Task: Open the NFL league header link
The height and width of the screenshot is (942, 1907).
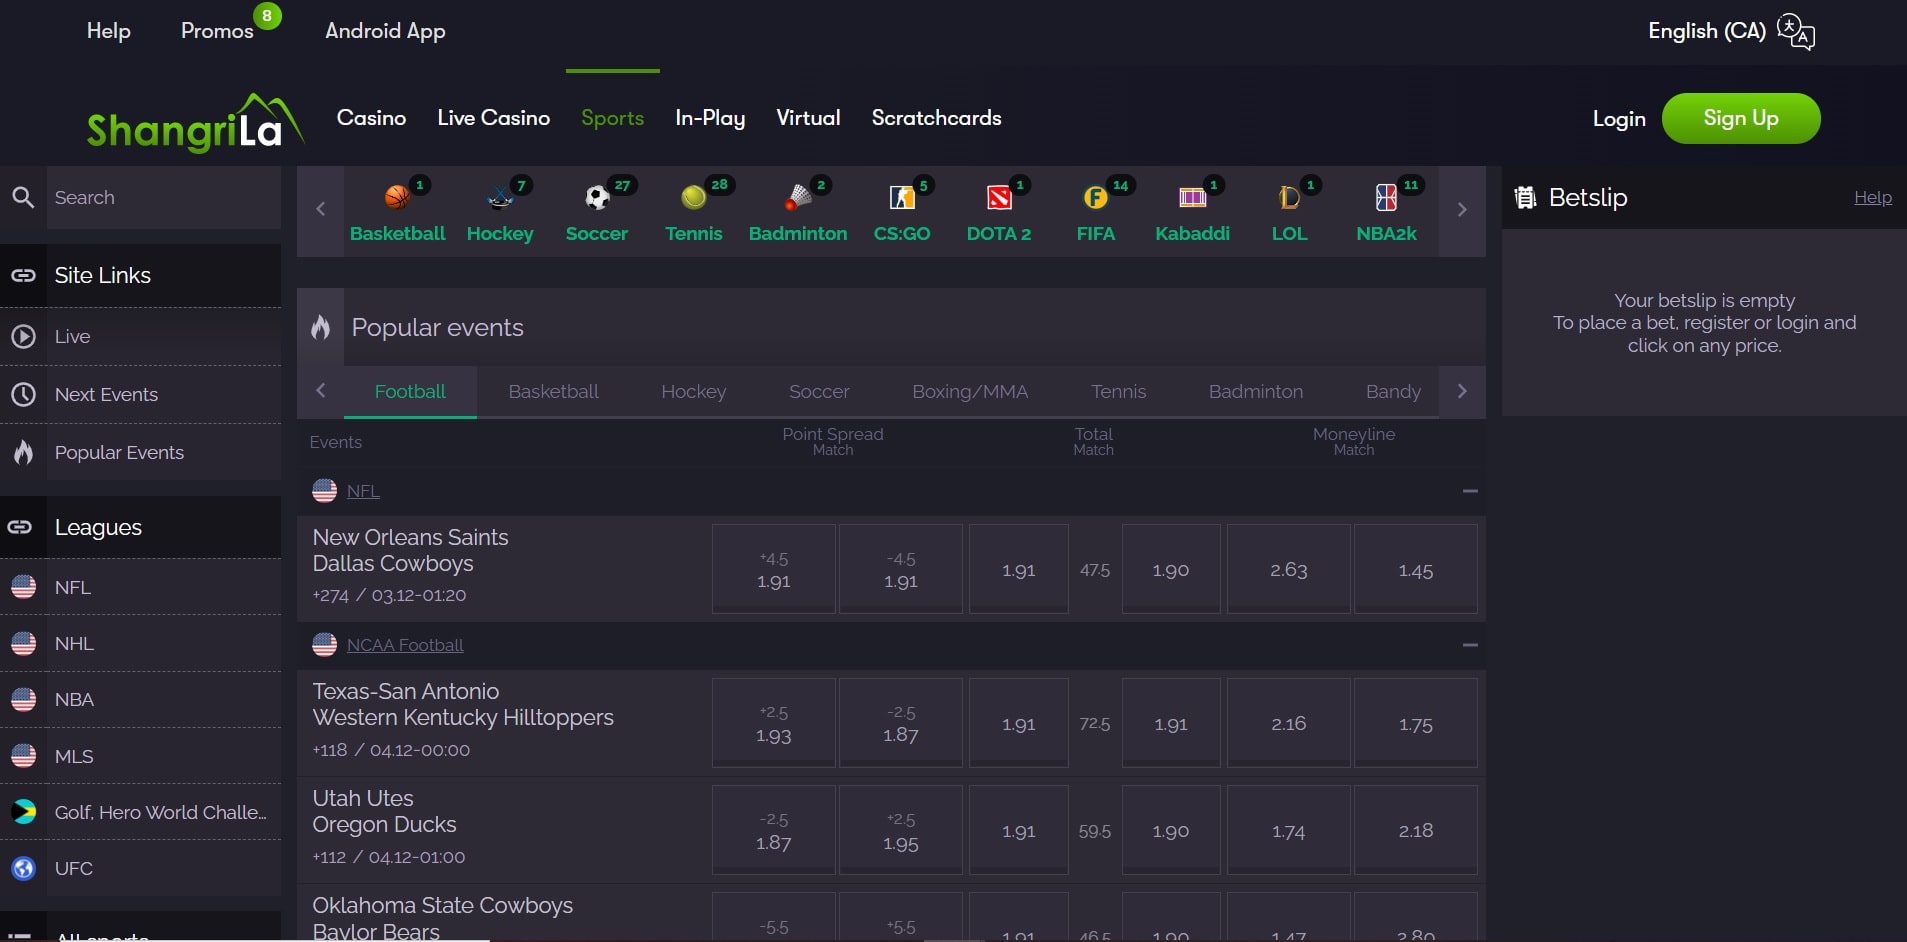Action: [x=363, y=491]
